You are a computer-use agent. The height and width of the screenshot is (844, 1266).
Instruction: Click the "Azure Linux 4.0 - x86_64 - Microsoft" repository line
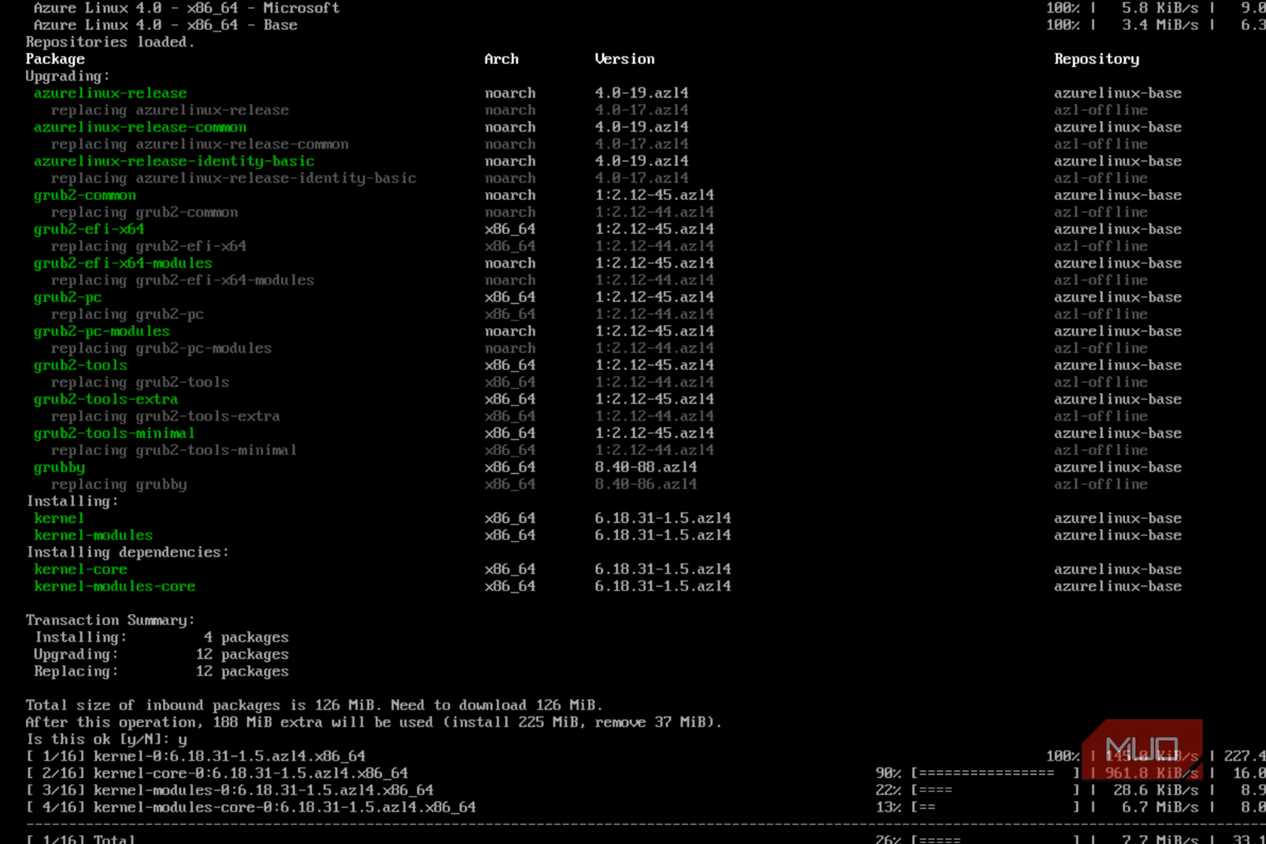pos(186,8)
